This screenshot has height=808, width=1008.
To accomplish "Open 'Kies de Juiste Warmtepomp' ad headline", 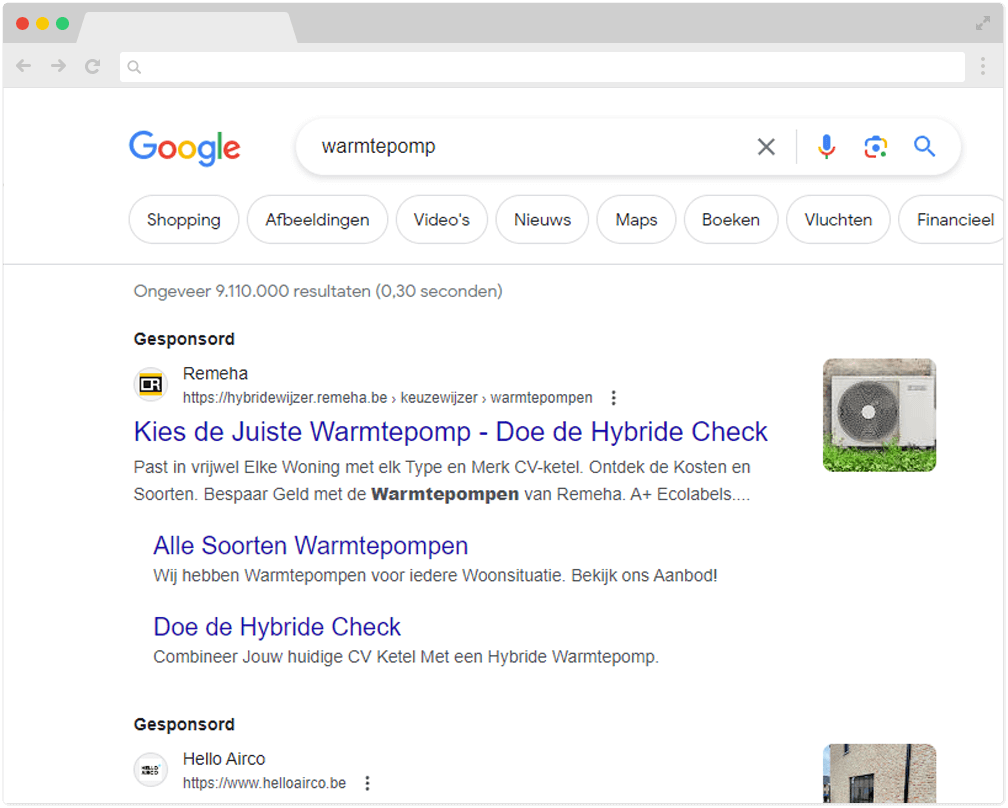I will pos(451,432).
